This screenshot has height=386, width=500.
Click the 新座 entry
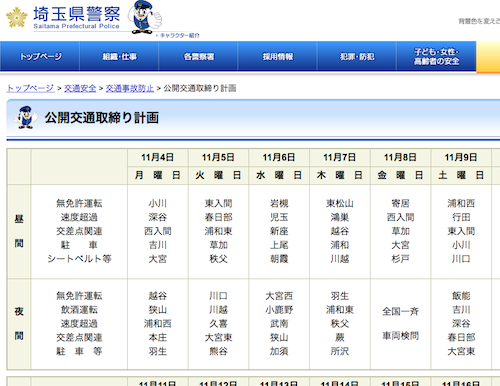(279, 231)
